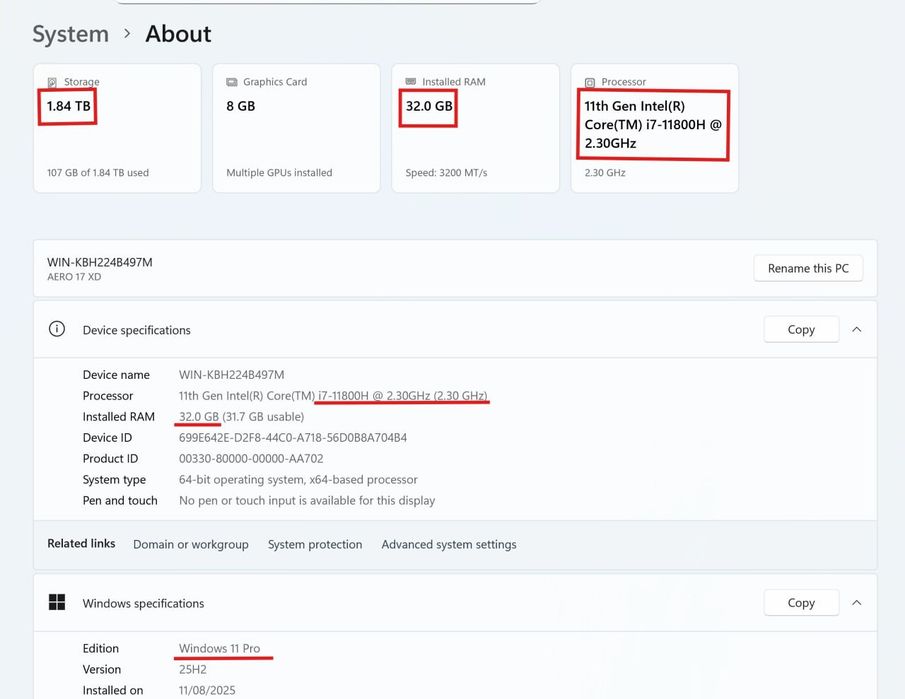Image resolution: width=905 pixels, height=699 pixels.
Task: Copy the Windows specifications
Action: pyautogui.click(x=801, y=603)
